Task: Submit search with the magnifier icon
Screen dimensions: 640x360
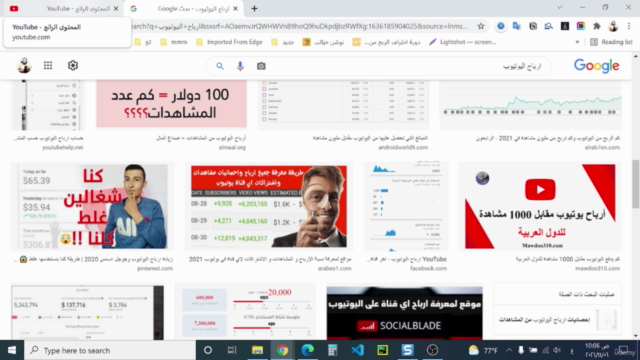Action: 220,66
